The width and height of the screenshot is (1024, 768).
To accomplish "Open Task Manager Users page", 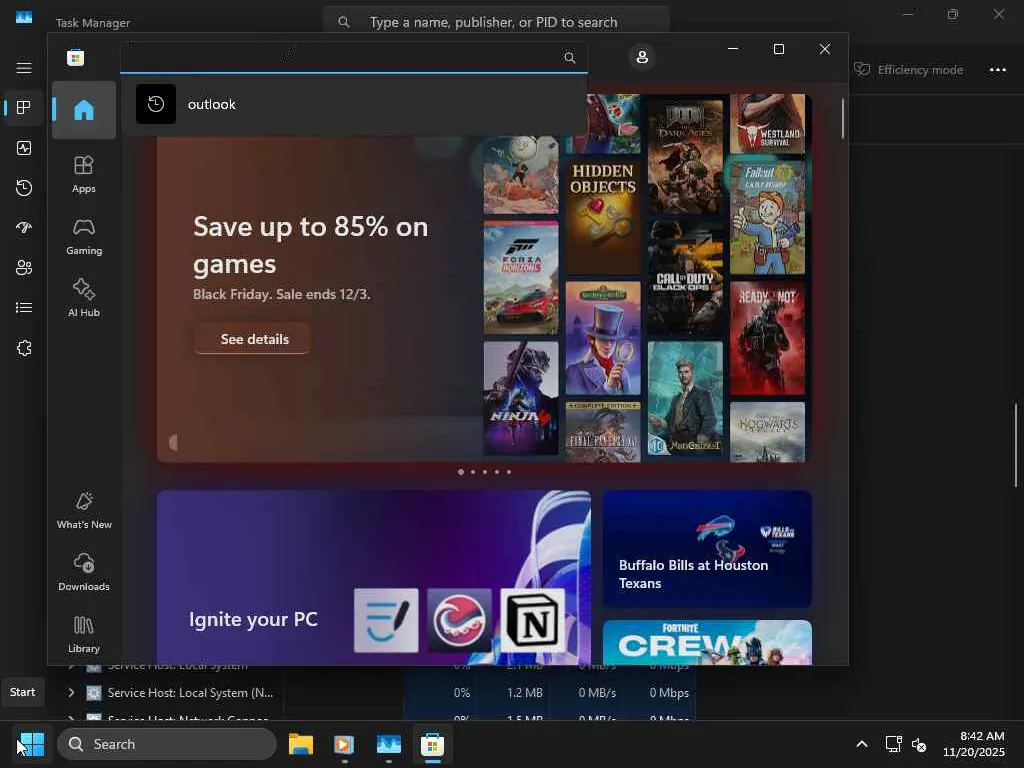I will [x=24, y=268].
